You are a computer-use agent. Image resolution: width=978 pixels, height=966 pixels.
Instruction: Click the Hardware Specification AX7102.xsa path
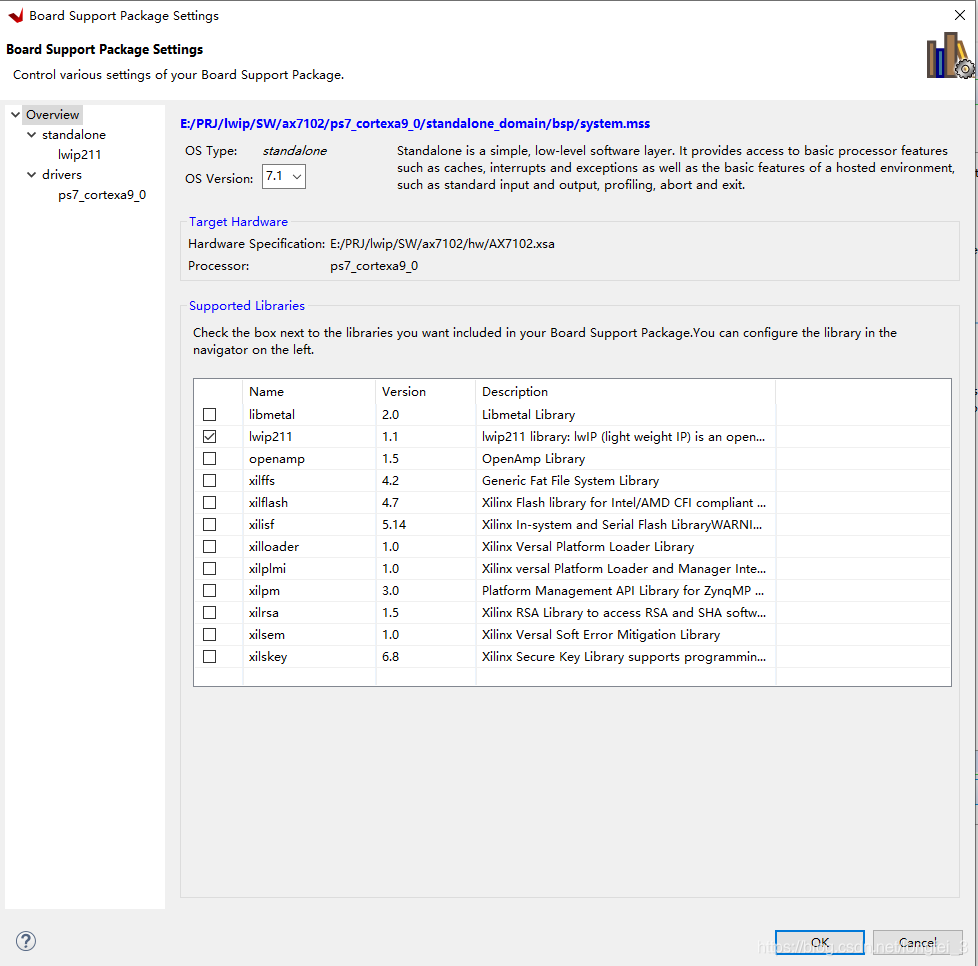442,244
